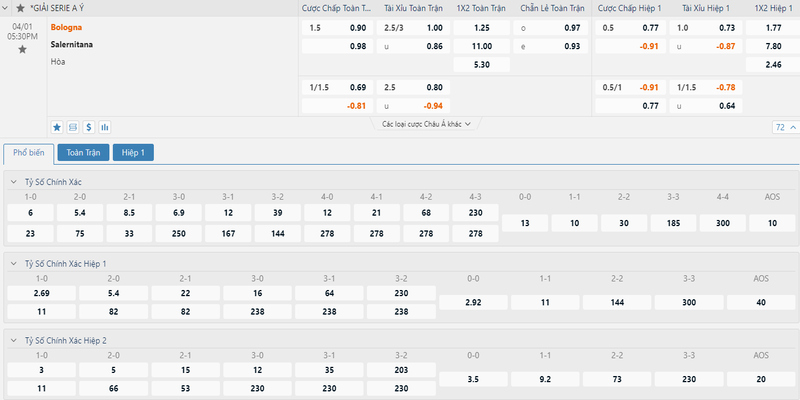The image size is (800, 400).
Task: Select first-half AOS at 40
Action: pyautogui.click(x=761, y=303)
